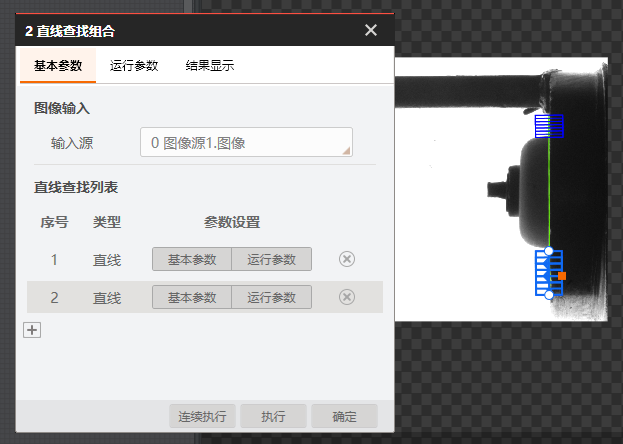
Task: Open the 输入源 dropdown
Action: pyautogui.click(x=246, y=143)
